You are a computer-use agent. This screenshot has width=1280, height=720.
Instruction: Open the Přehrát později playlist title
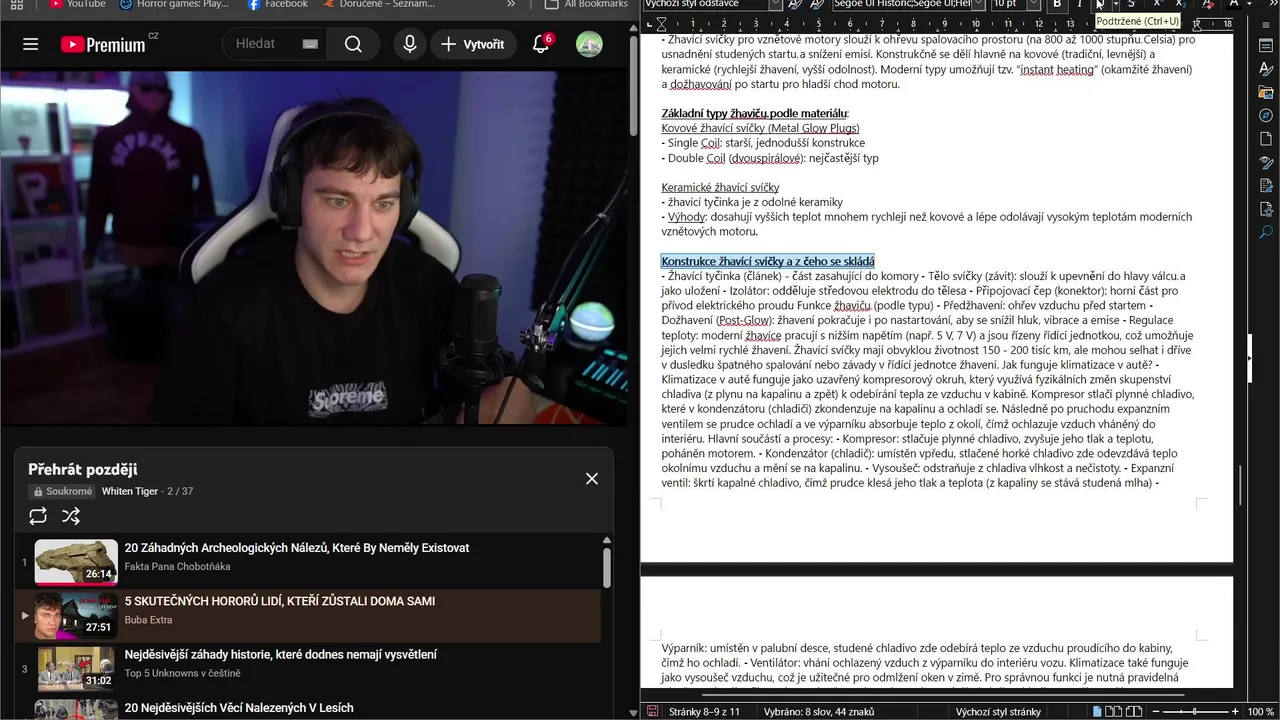(x=83, y=469)
